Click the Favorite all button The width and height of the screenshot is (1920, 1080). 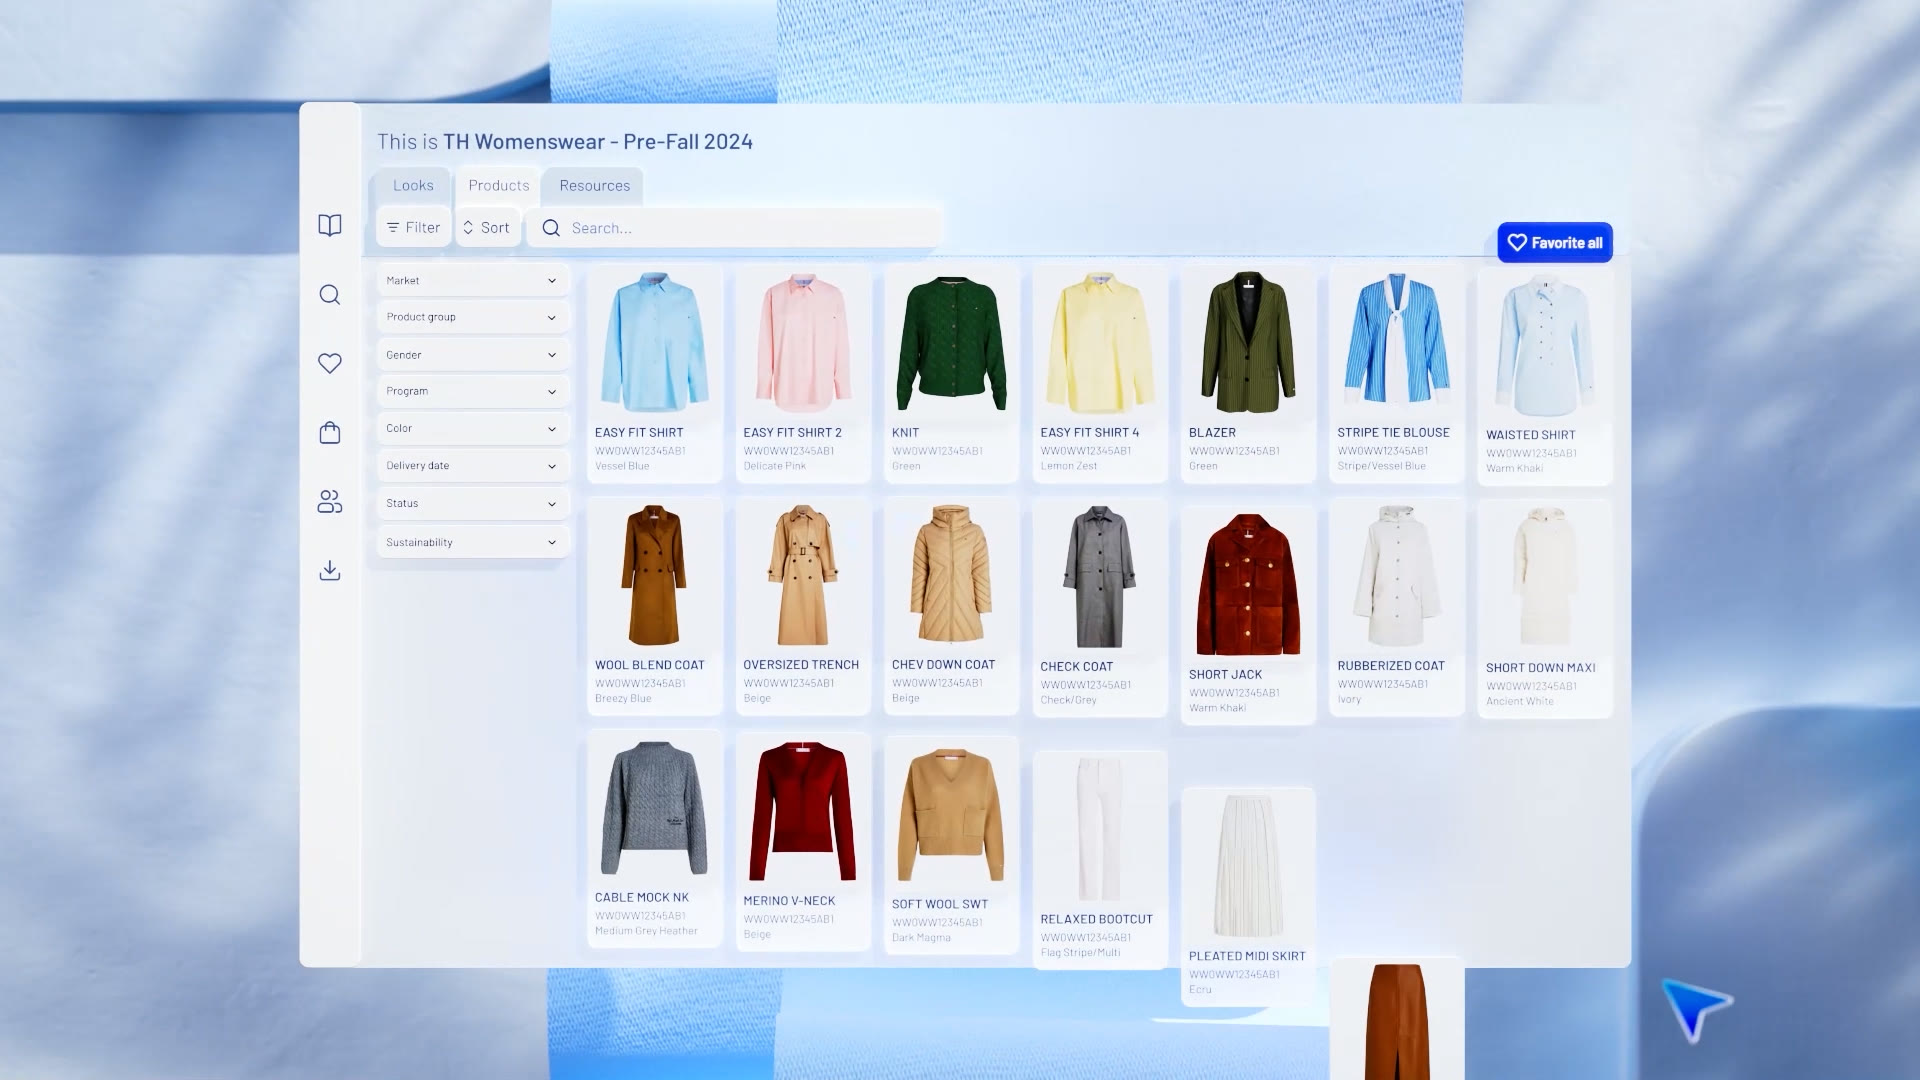pyautogui.click(x=1555, y=242)
